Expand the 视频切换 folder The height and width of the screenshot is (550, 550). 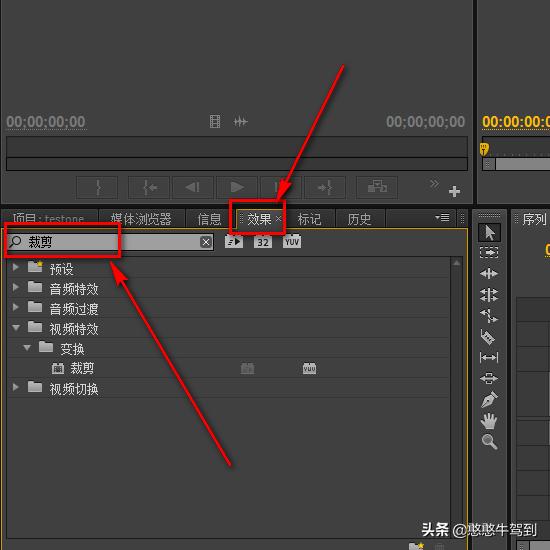tap(15, 387)
